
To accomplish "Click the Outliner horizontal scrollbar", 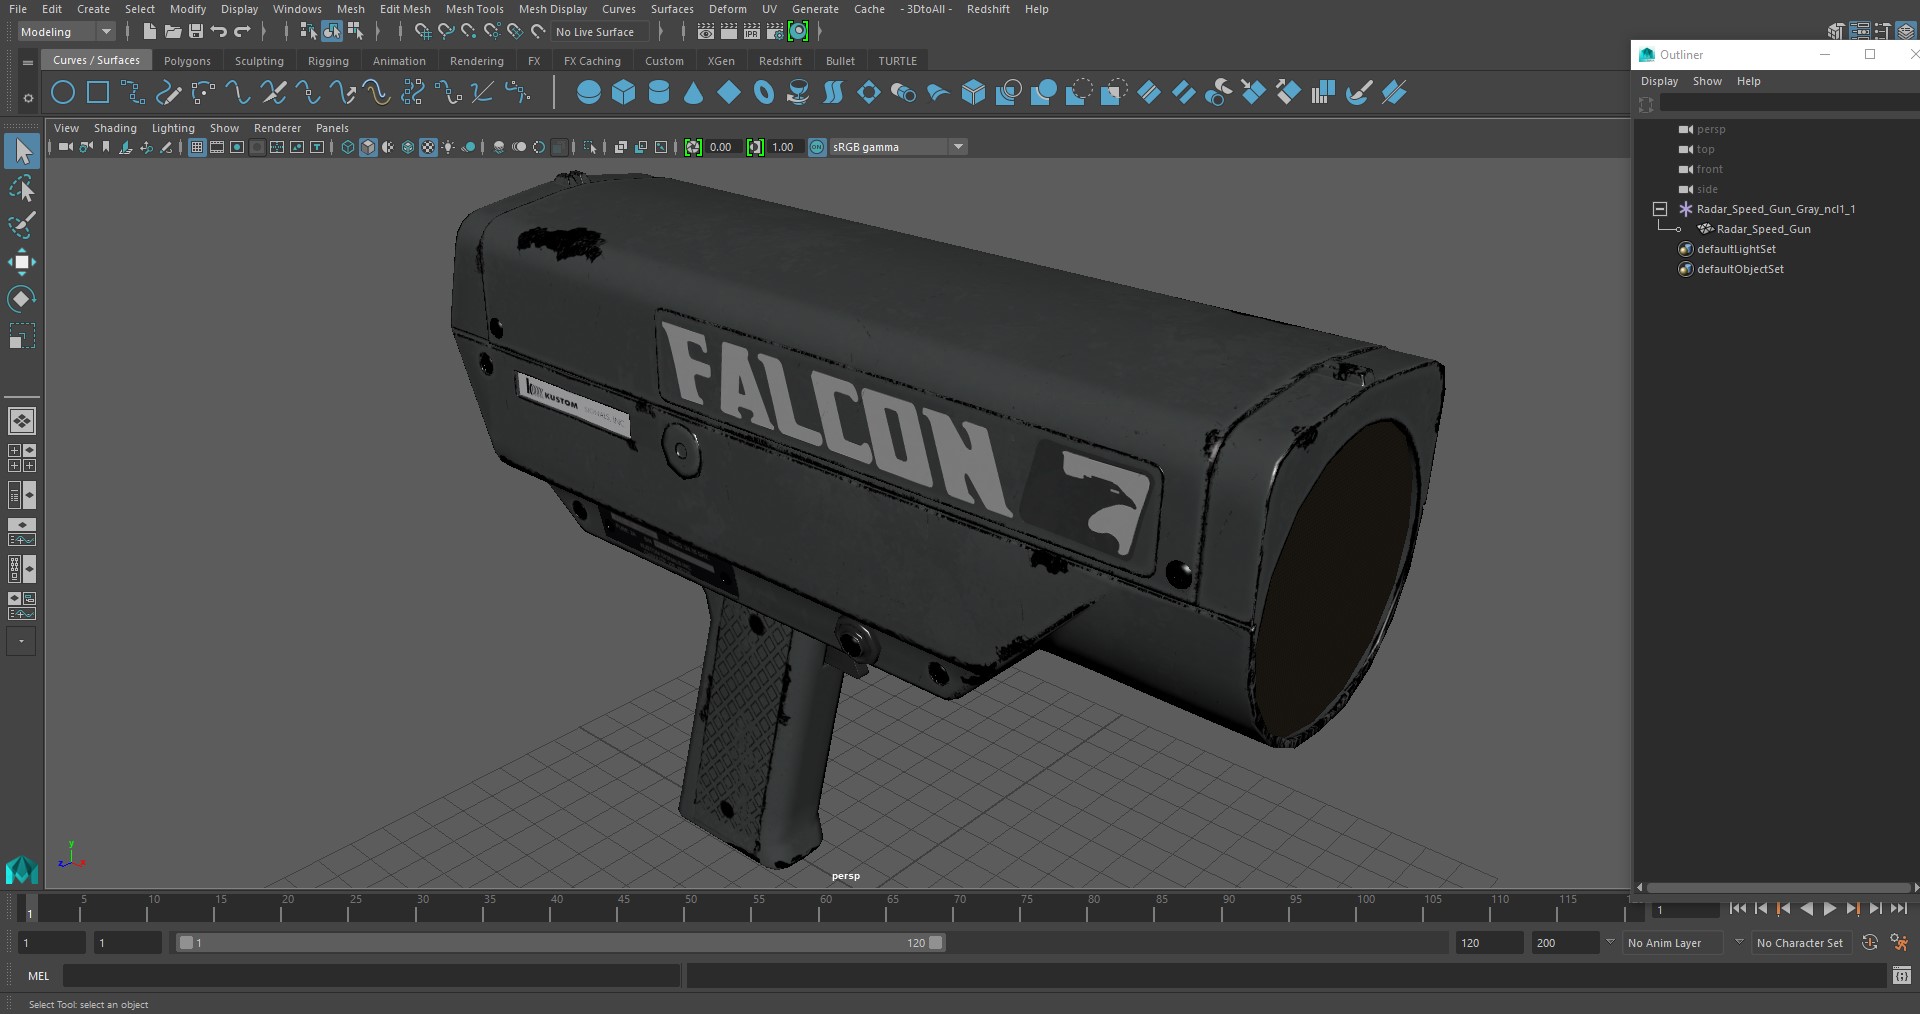I will click(x=1778, y=887).
